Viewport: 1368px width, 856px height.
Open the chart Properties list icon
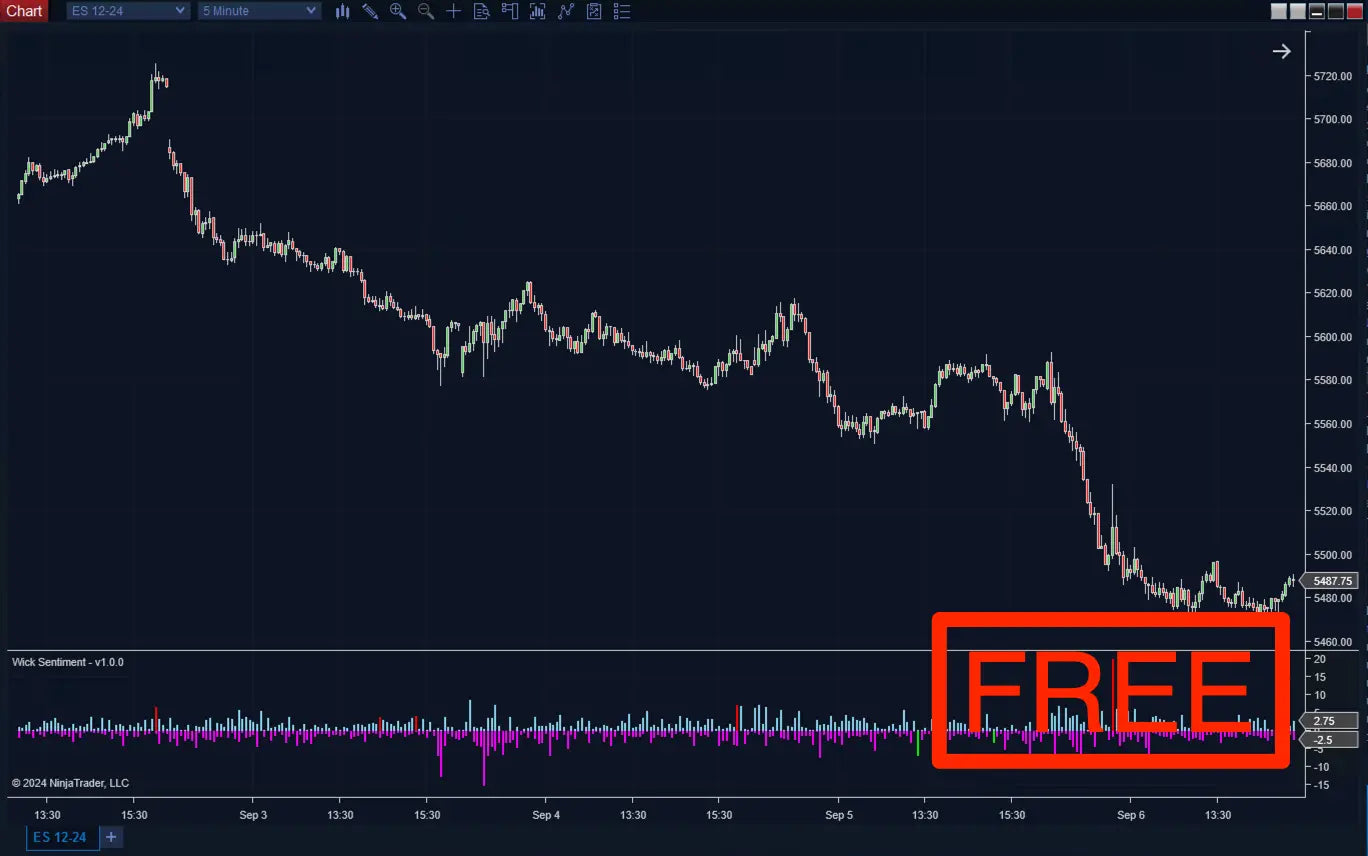[622, 11]
